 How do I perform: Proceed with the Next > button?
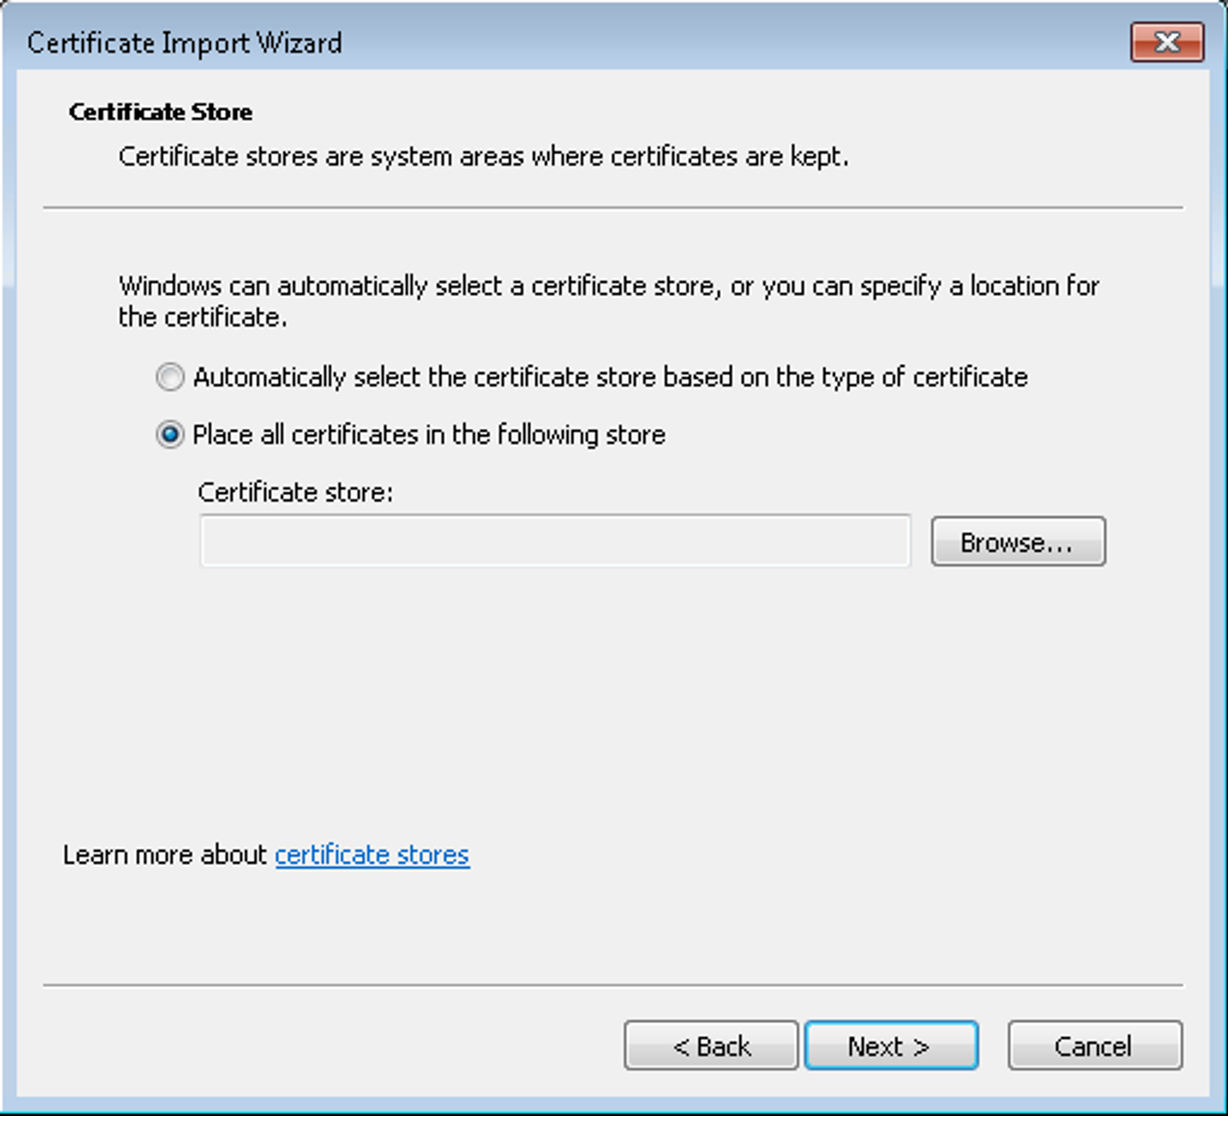click(890, 1046)
